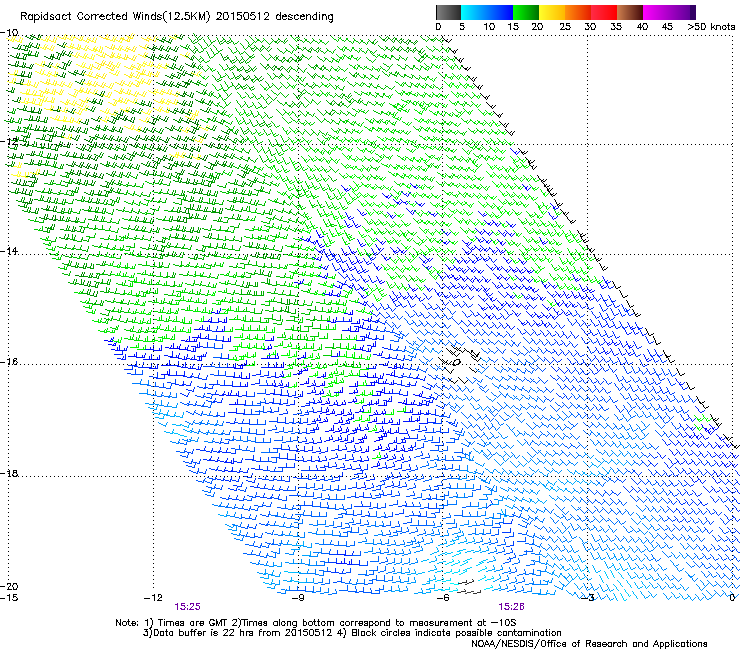Click the brown 35-40 knots legend swatch
This screenshot has width=740, height=650.
[630, 12]
